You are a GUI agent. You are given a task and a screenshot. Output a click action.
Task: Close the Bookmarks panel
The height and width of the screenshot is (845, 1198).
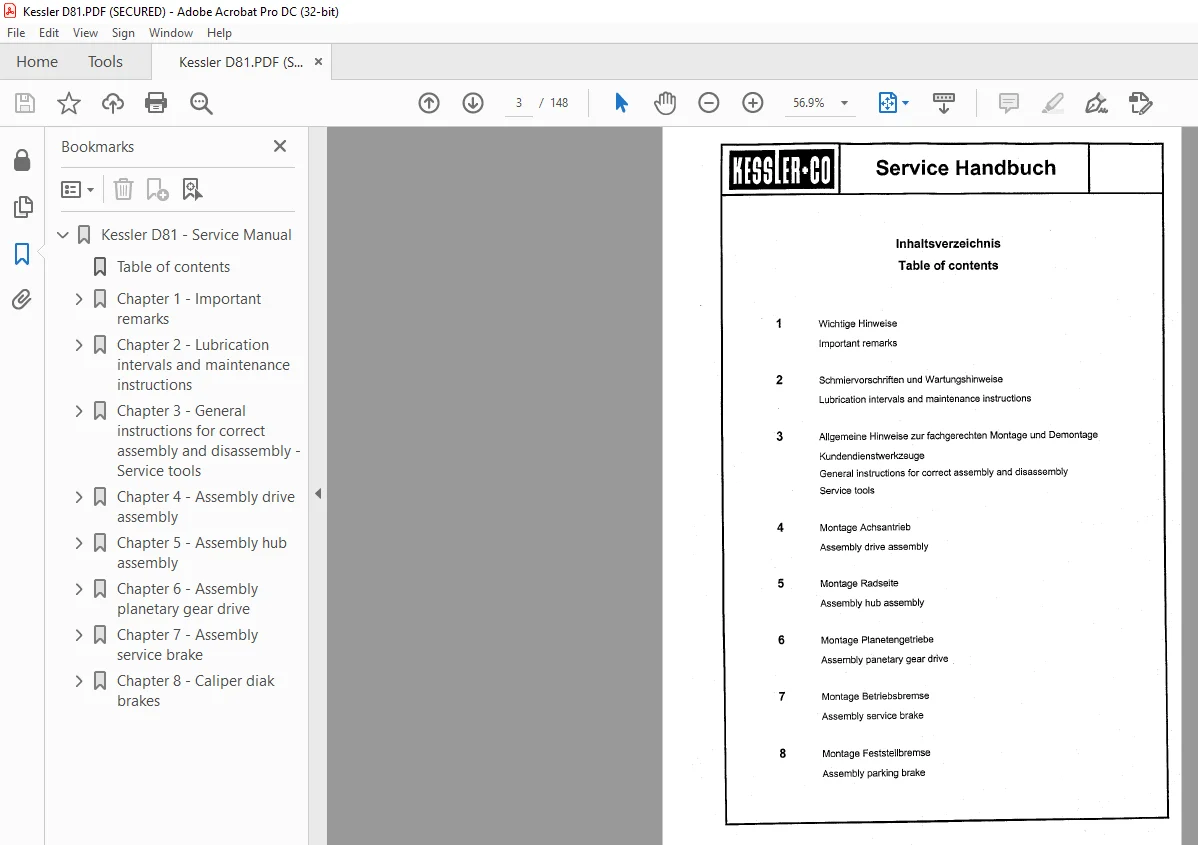(x=280, y=146)
